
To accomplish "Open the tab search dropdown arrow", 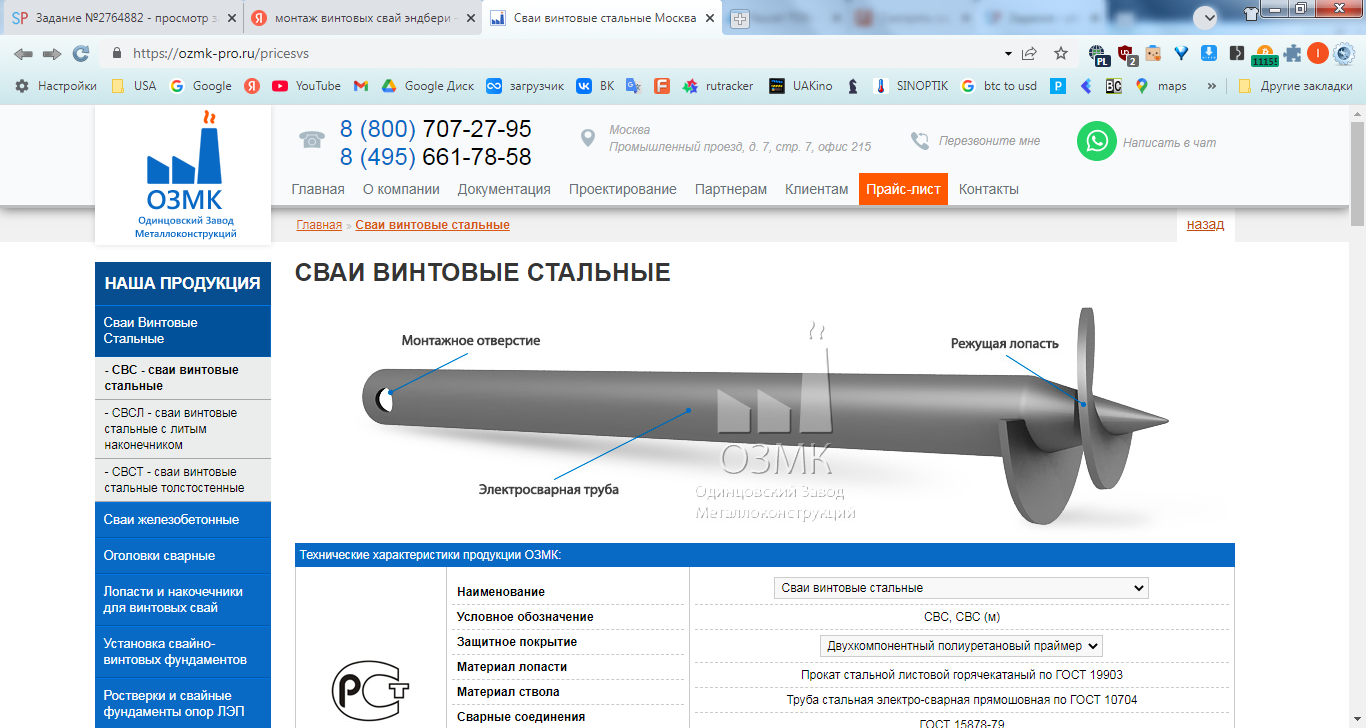I will click(1205, 17).
